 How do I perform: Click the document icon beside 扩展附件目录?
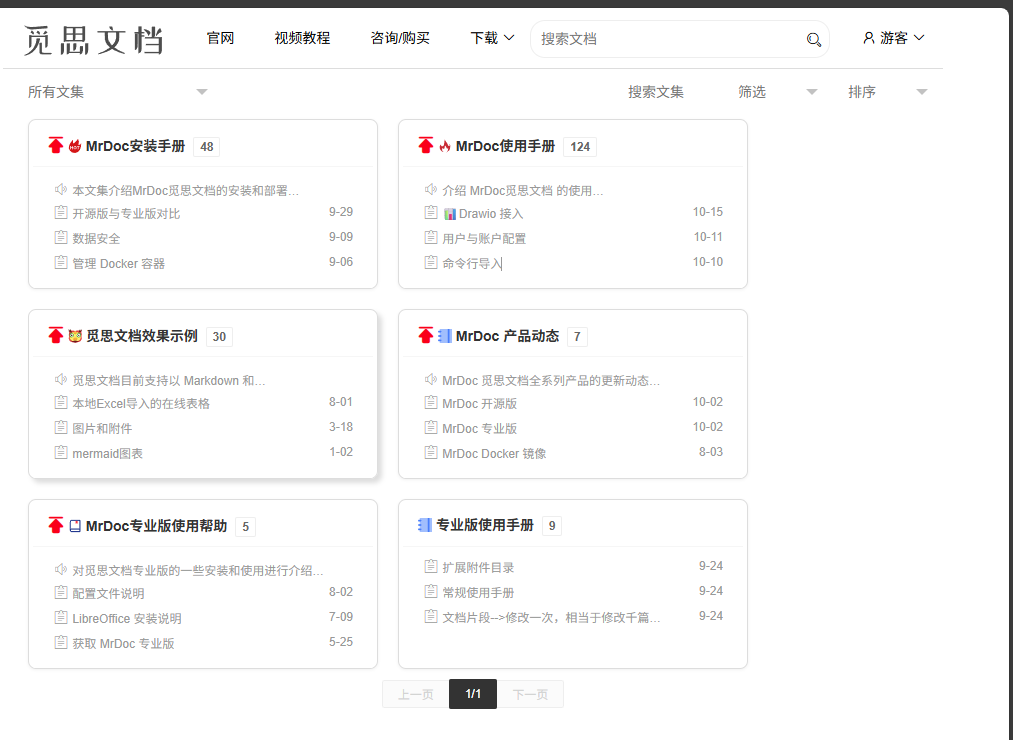431,566
